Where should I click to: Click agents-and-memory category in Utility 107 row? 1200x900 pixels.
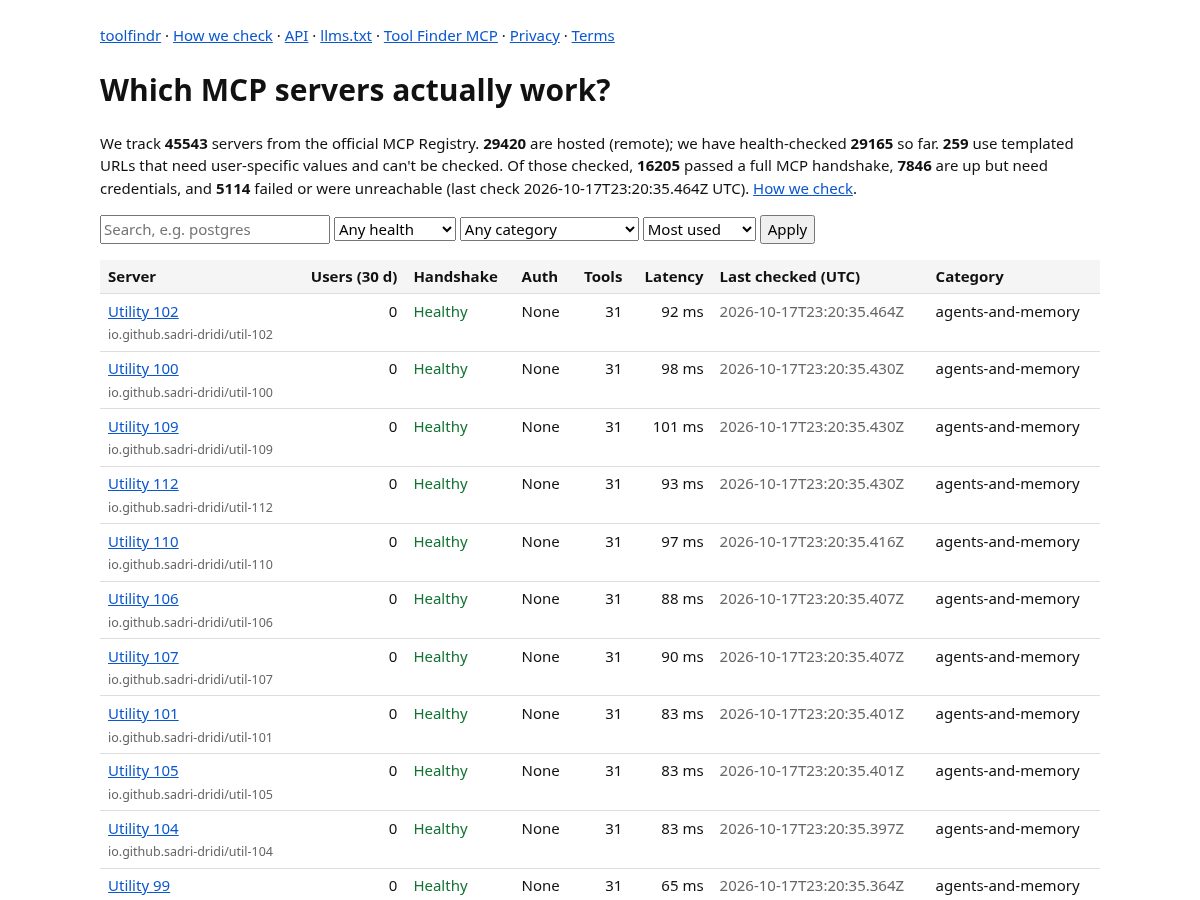[1008, 657]
